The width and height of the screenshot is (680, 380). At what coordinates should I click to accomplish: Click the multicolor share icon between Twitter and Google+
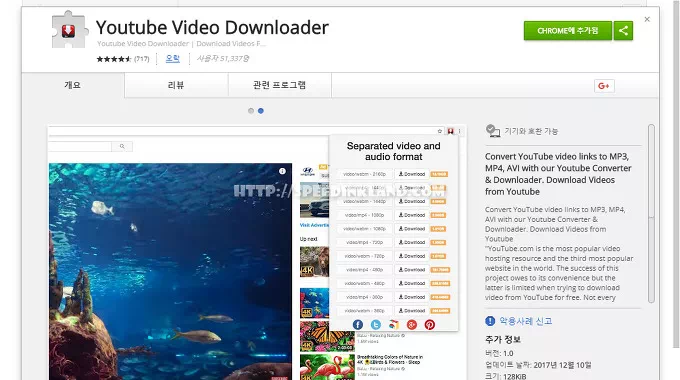click(394, 324)
